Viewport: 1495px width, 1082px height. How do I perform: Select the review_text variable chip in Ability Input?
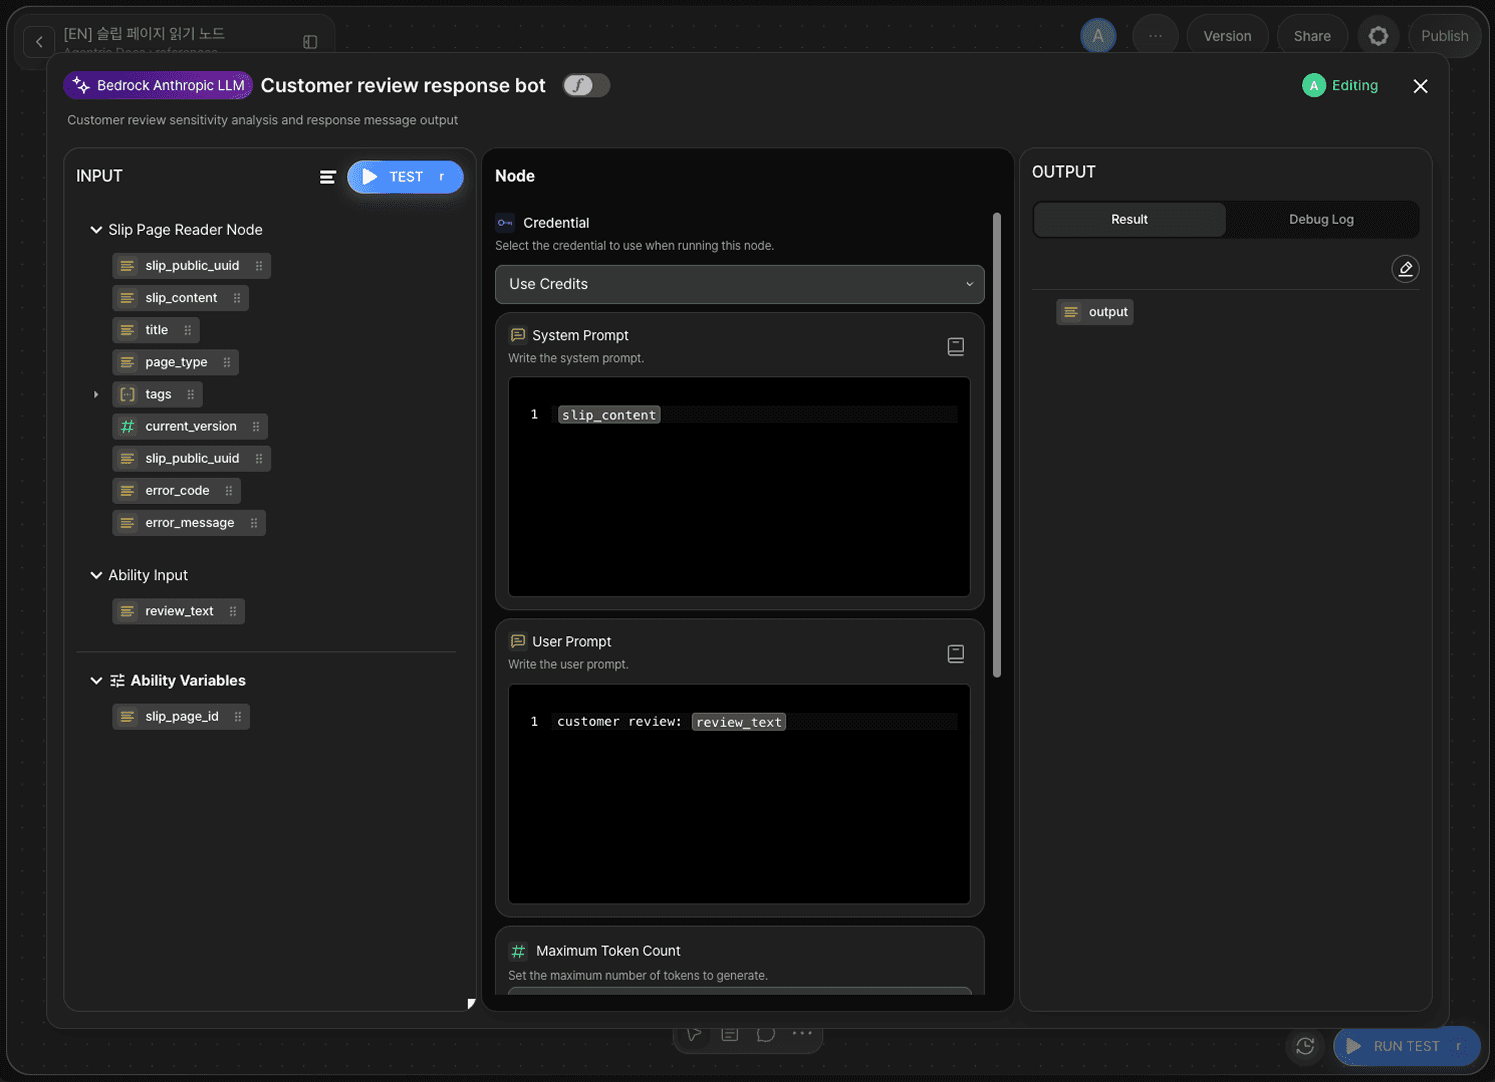178,611
